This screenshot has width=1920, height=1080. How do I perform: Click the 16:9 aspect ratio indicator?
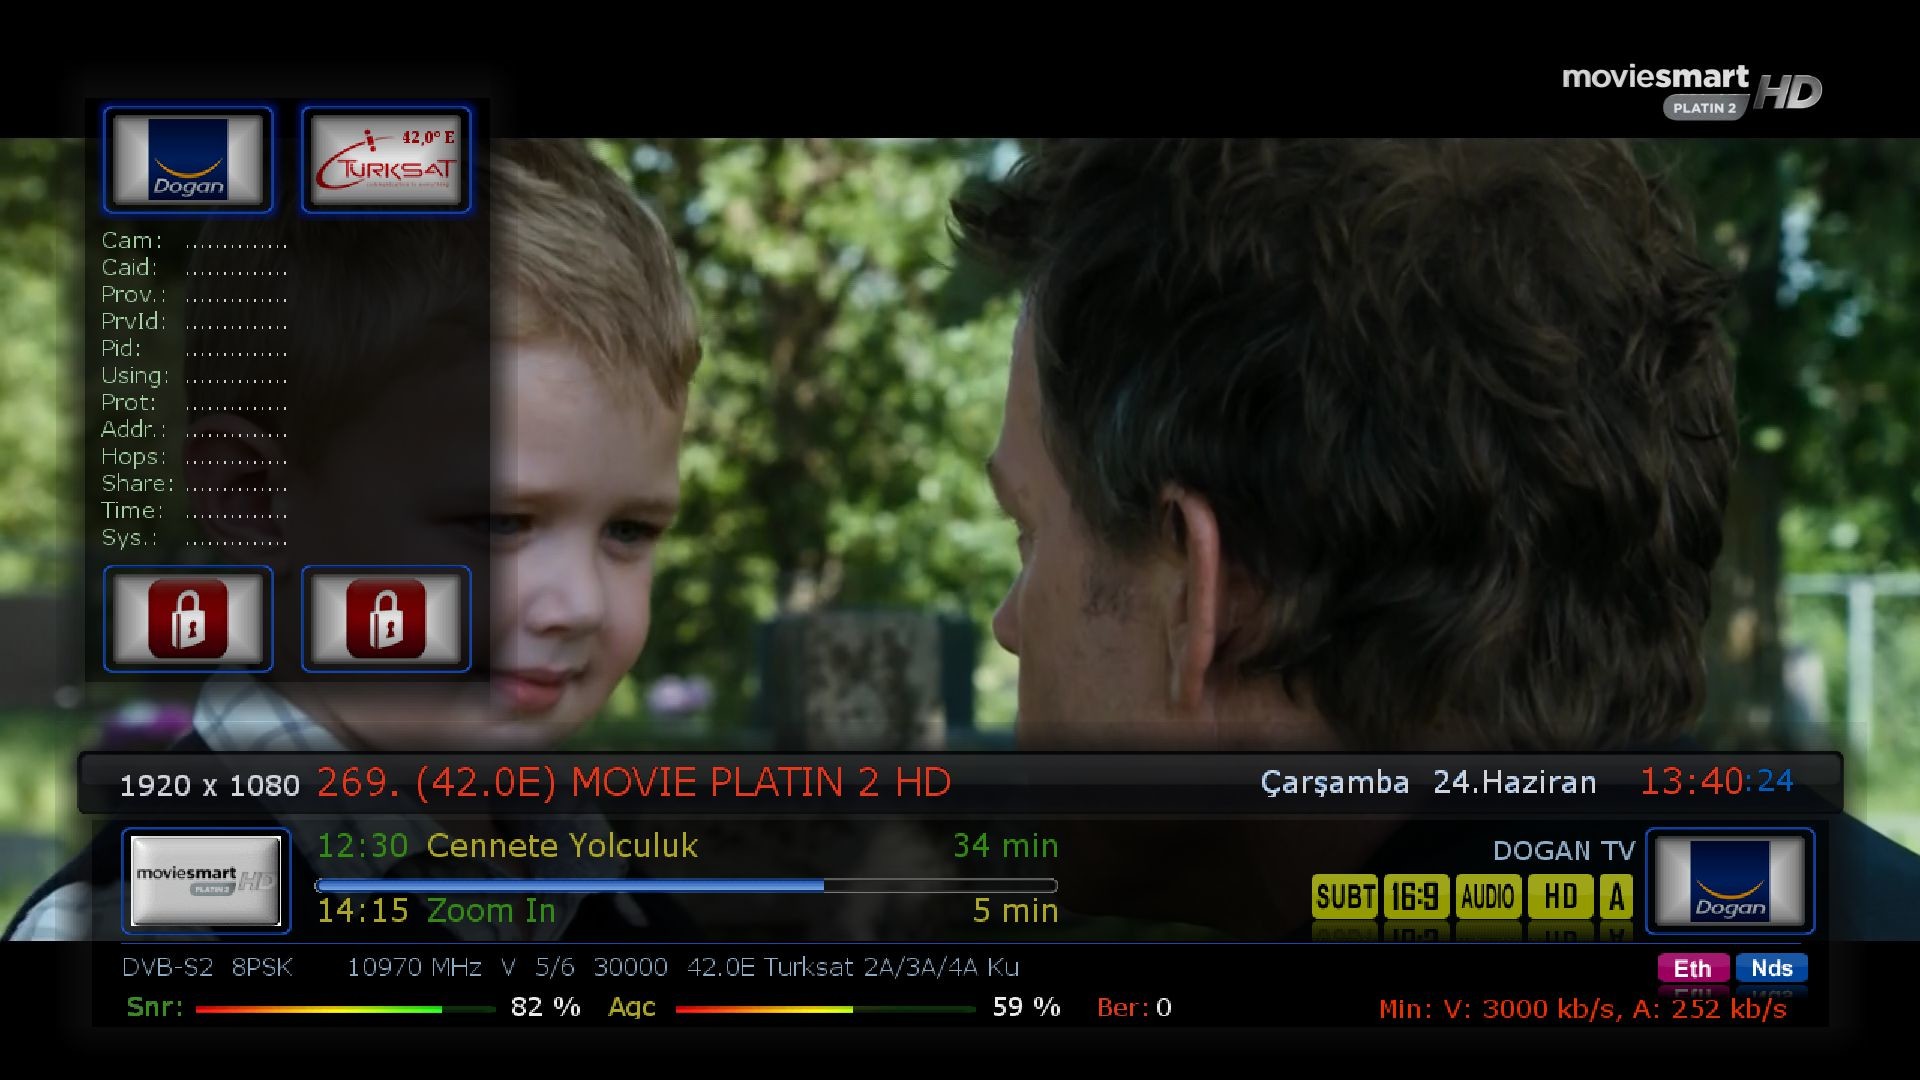tap(1416, 897)
